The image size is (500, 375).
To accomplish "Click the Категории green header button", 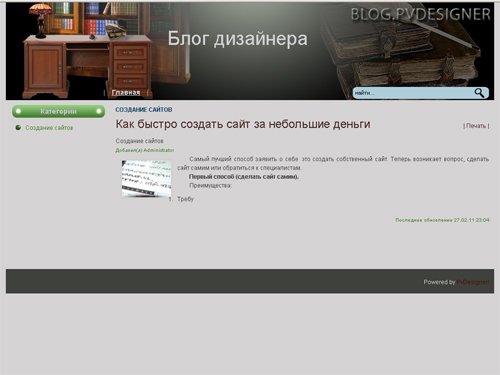I will (x=58, y=111).
